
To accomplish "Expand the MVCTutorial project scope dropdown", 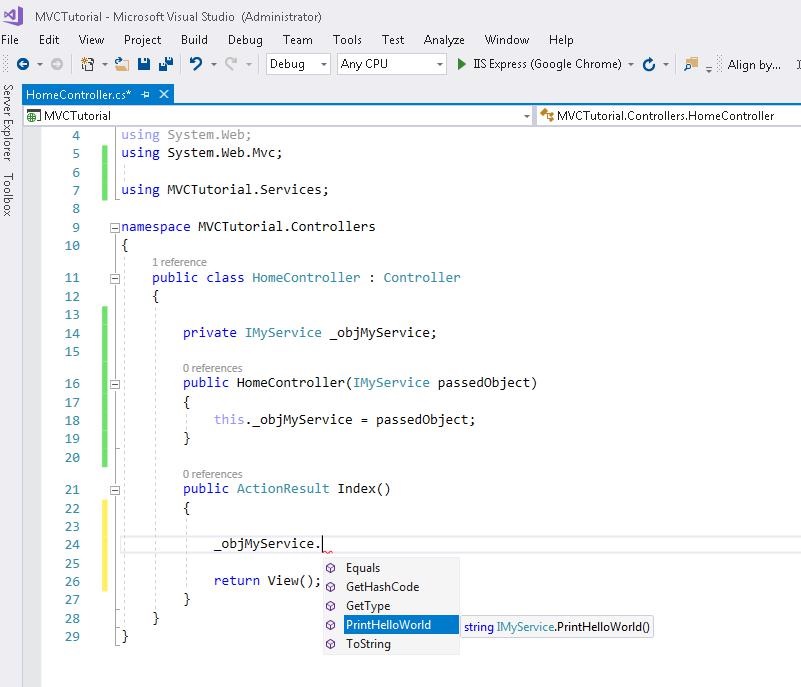I will (x=526, y=116).
